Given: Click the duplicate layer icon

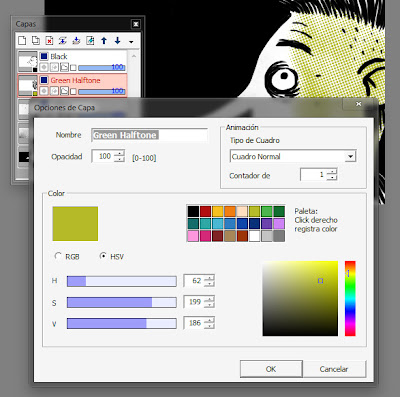Looking at the screenshot, I should tap(35, 41).
